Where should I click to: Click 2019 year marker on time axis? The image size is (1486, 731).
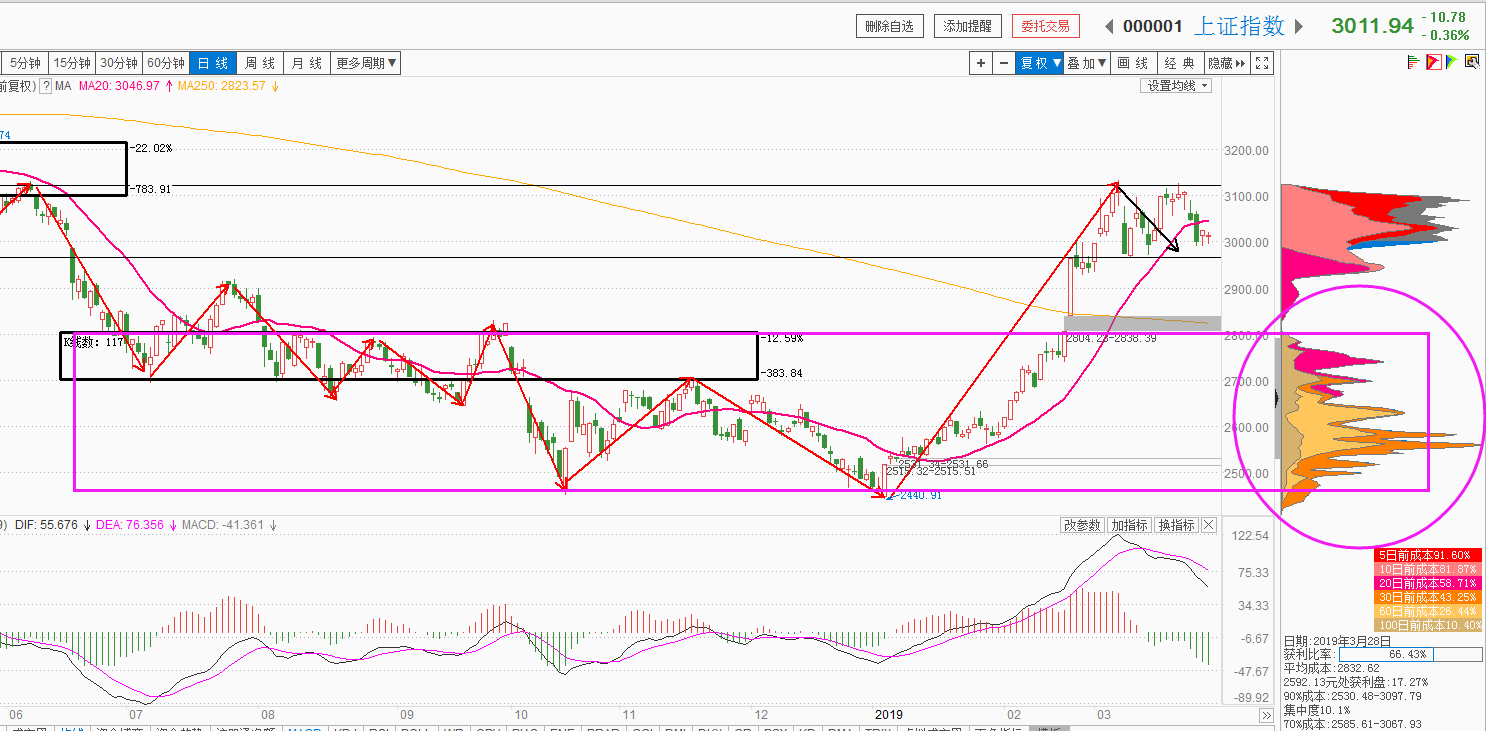point(889,715)
